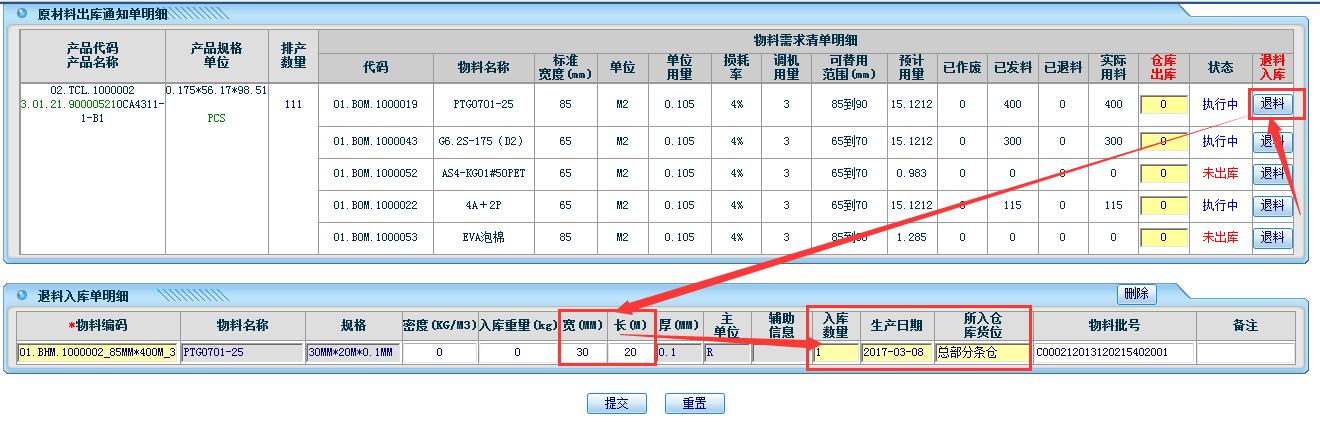Viewport: 1320px width, 422px height.
Task: Reset the form using 重置
Action: pyautogui.click(x=694, y=404)
